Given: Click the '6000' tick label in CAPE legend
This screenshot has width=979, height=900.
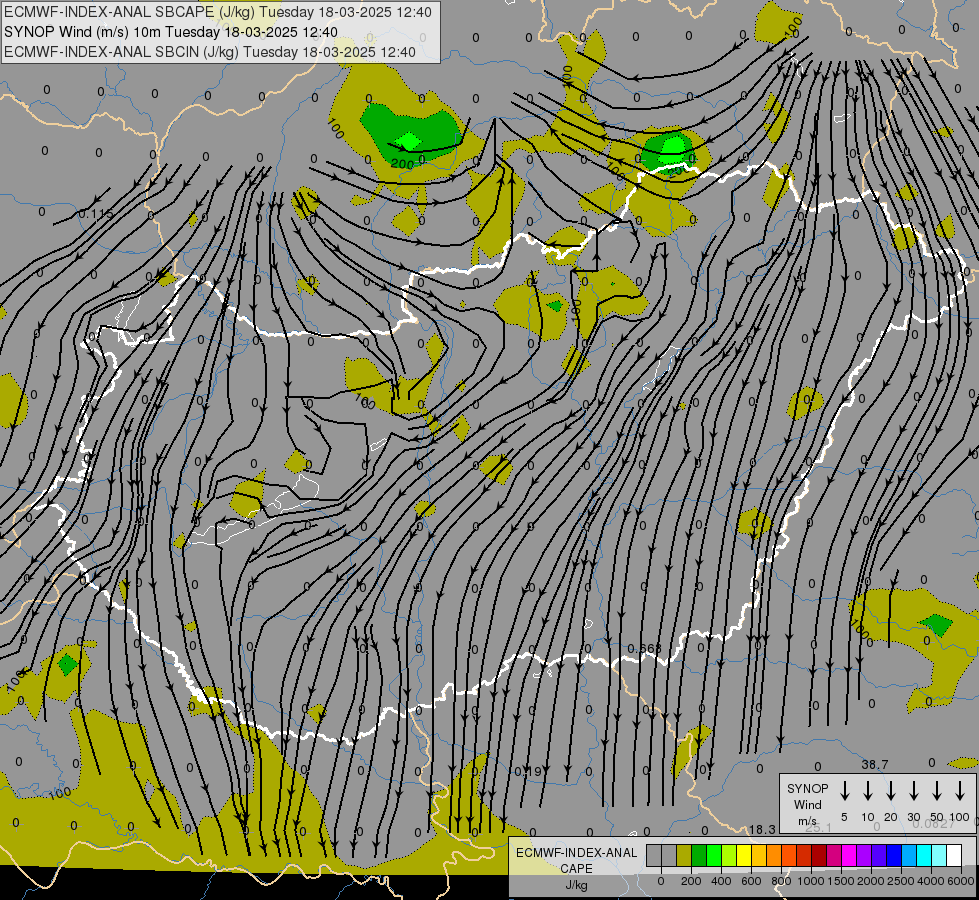Looking at the screenshot, I should tap(961, 881).
